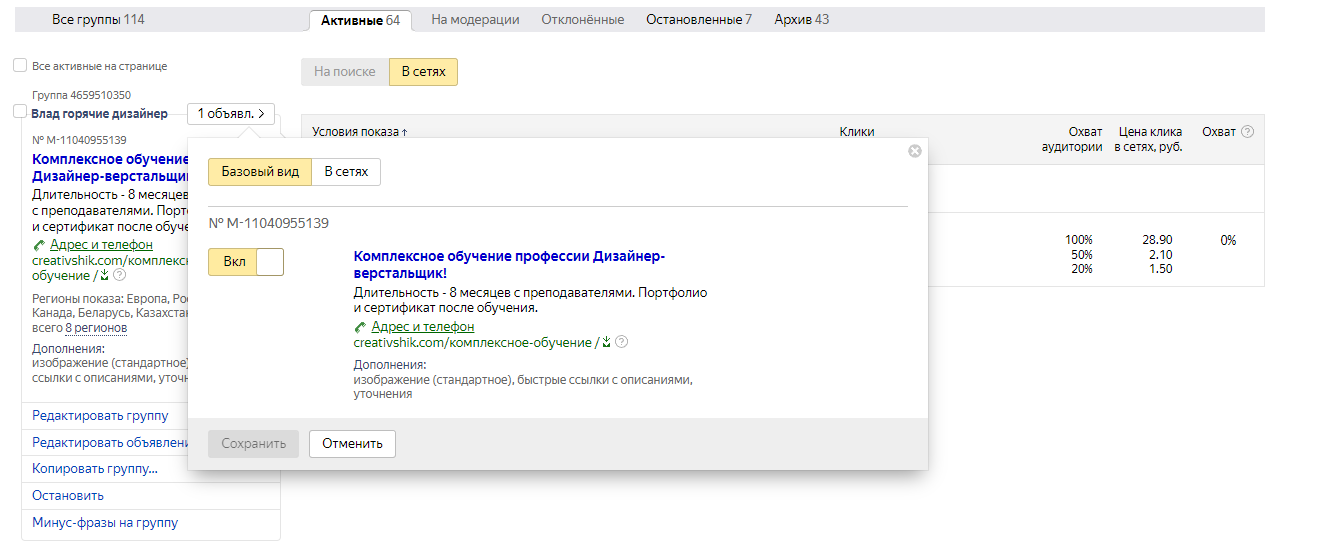Screen dimensions: 1337x547
Task: Select 'На поиске' view button
Action: (345, 72)
